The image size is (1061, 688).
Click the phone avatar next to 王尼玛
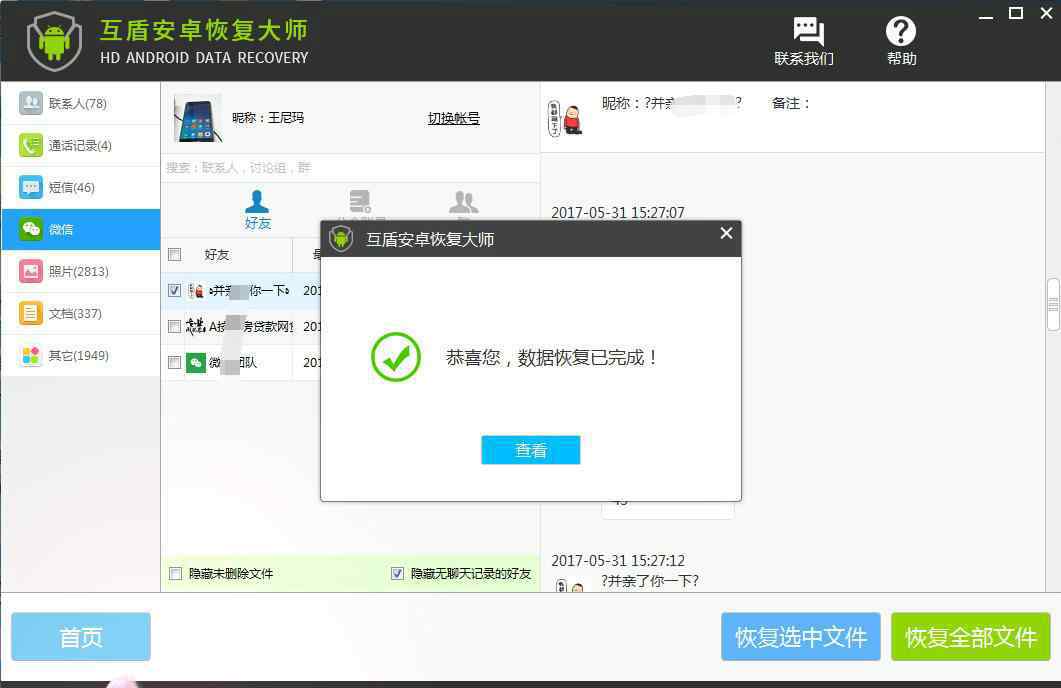(198, 118)
